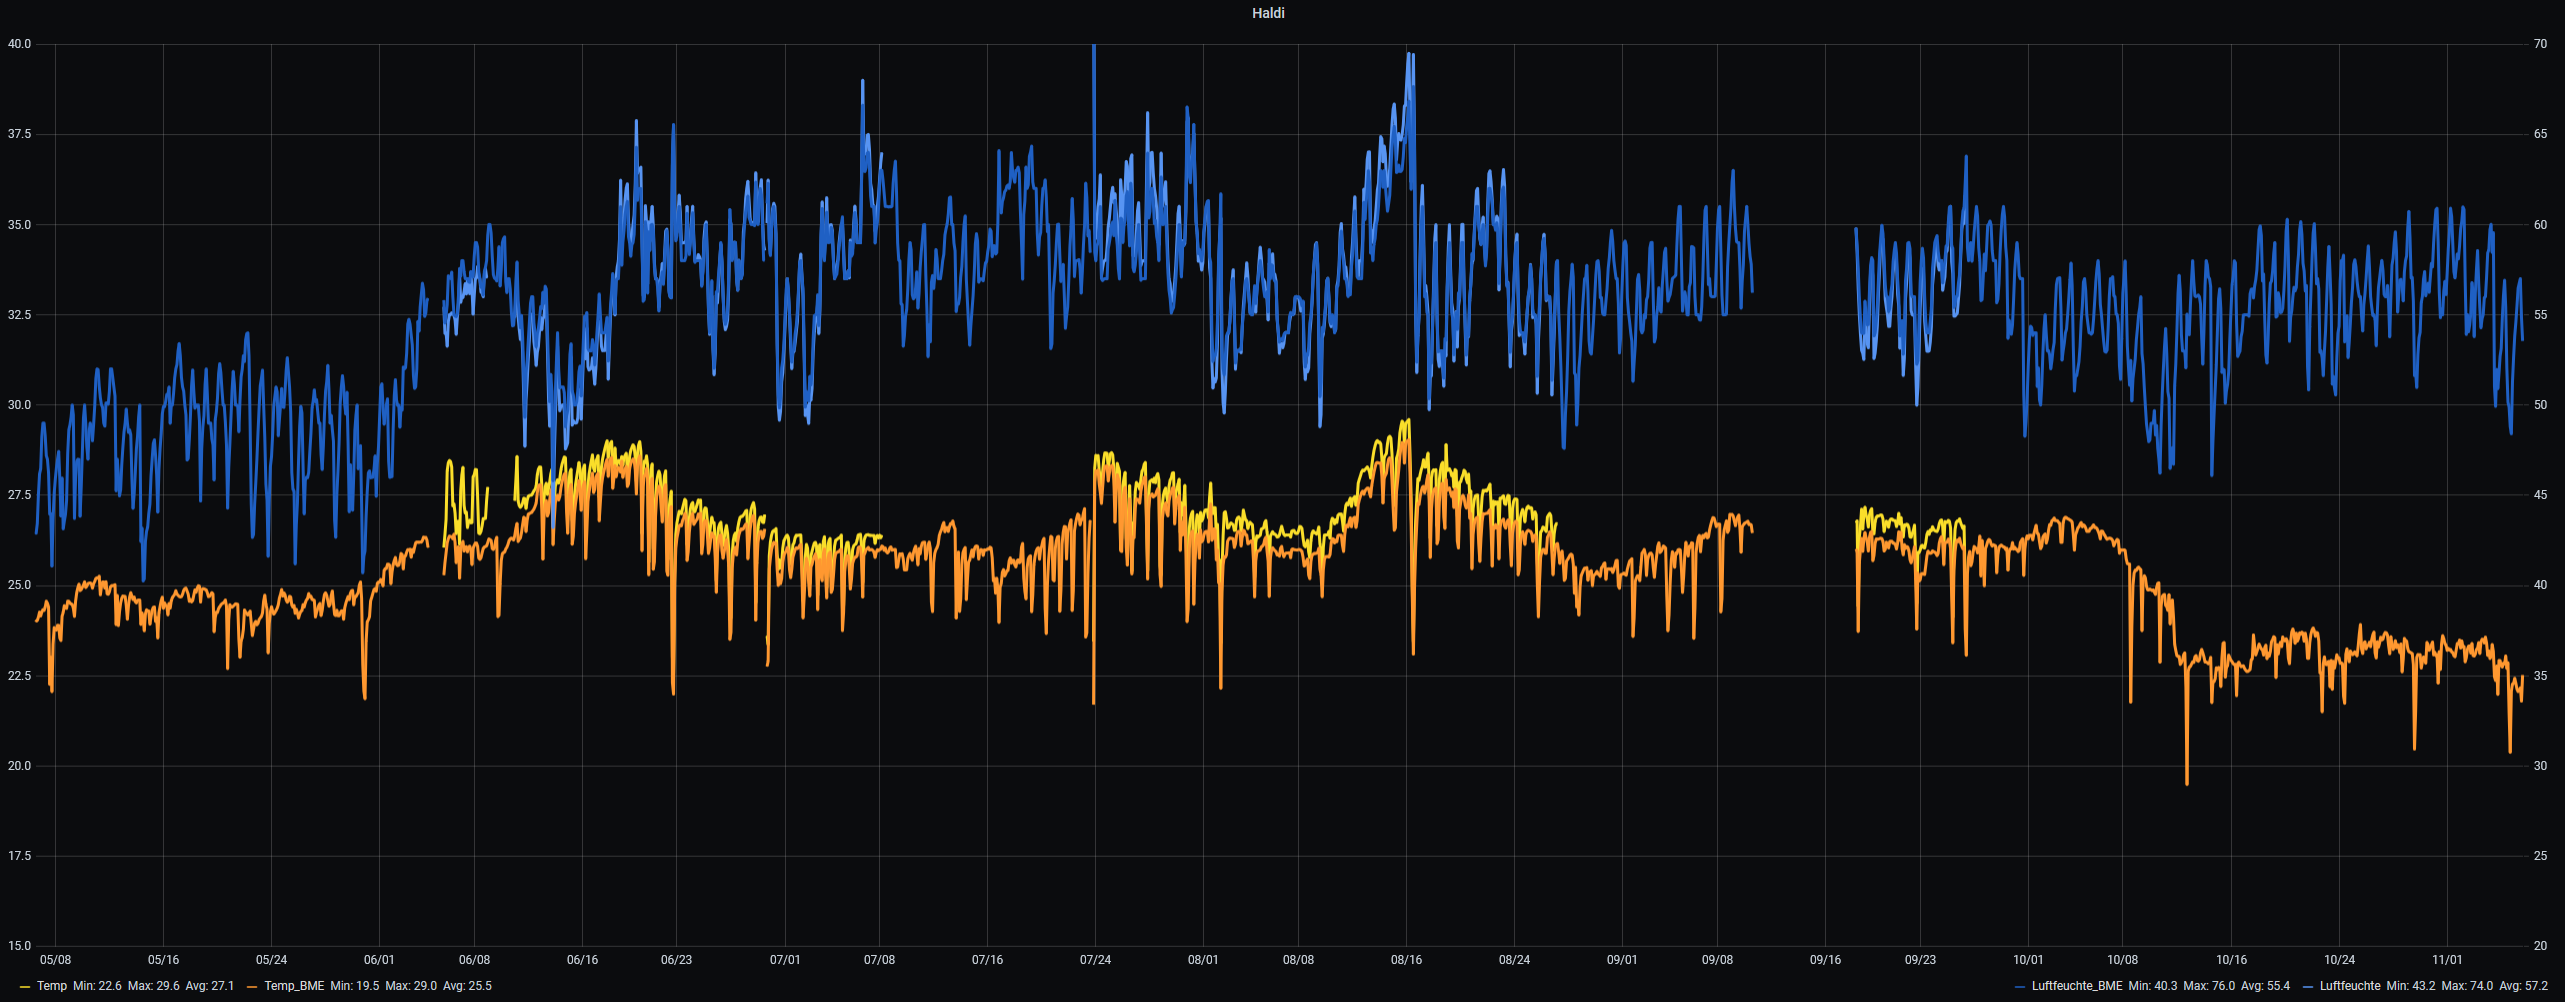Open the Haldi panel title menu

[x=1268, y=13]
